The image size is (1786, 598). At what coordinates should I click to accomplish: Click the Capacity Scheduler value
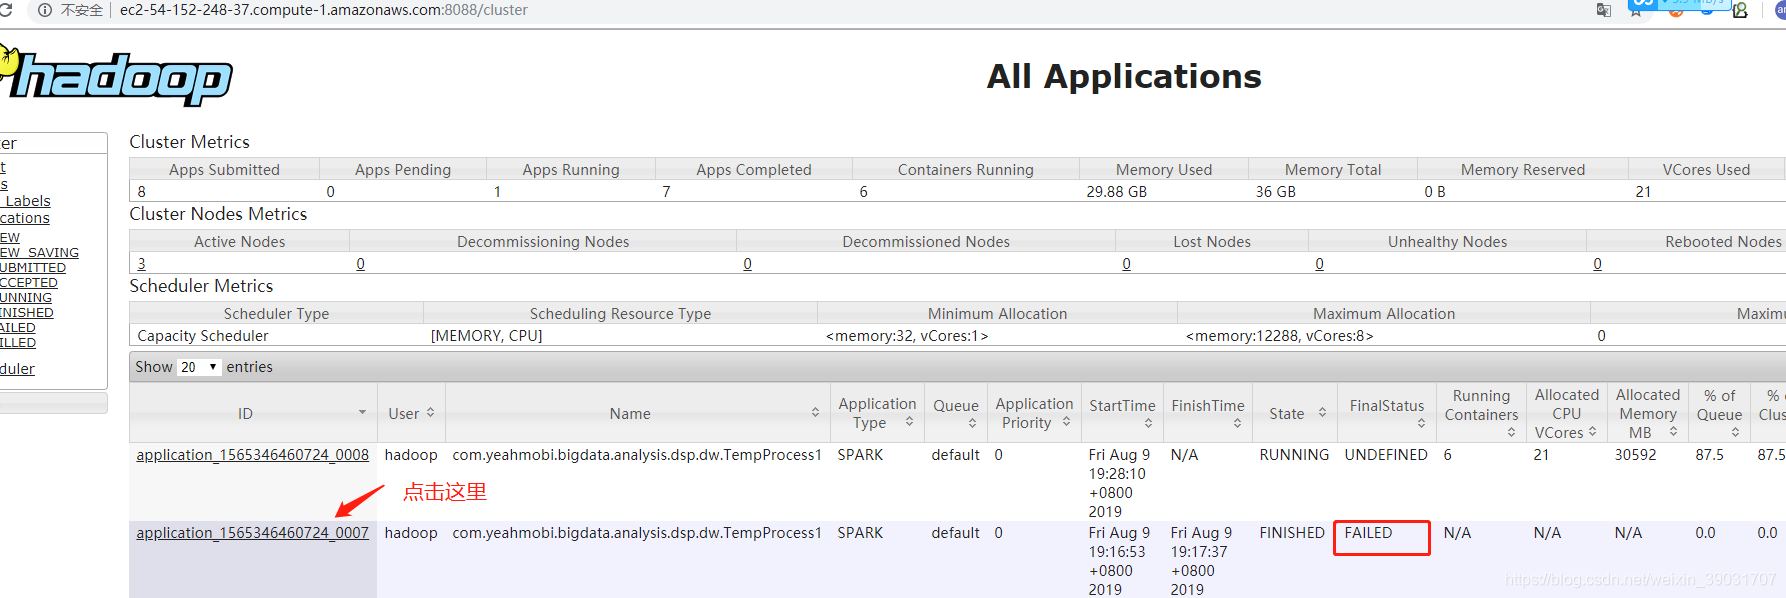[203, 336]
